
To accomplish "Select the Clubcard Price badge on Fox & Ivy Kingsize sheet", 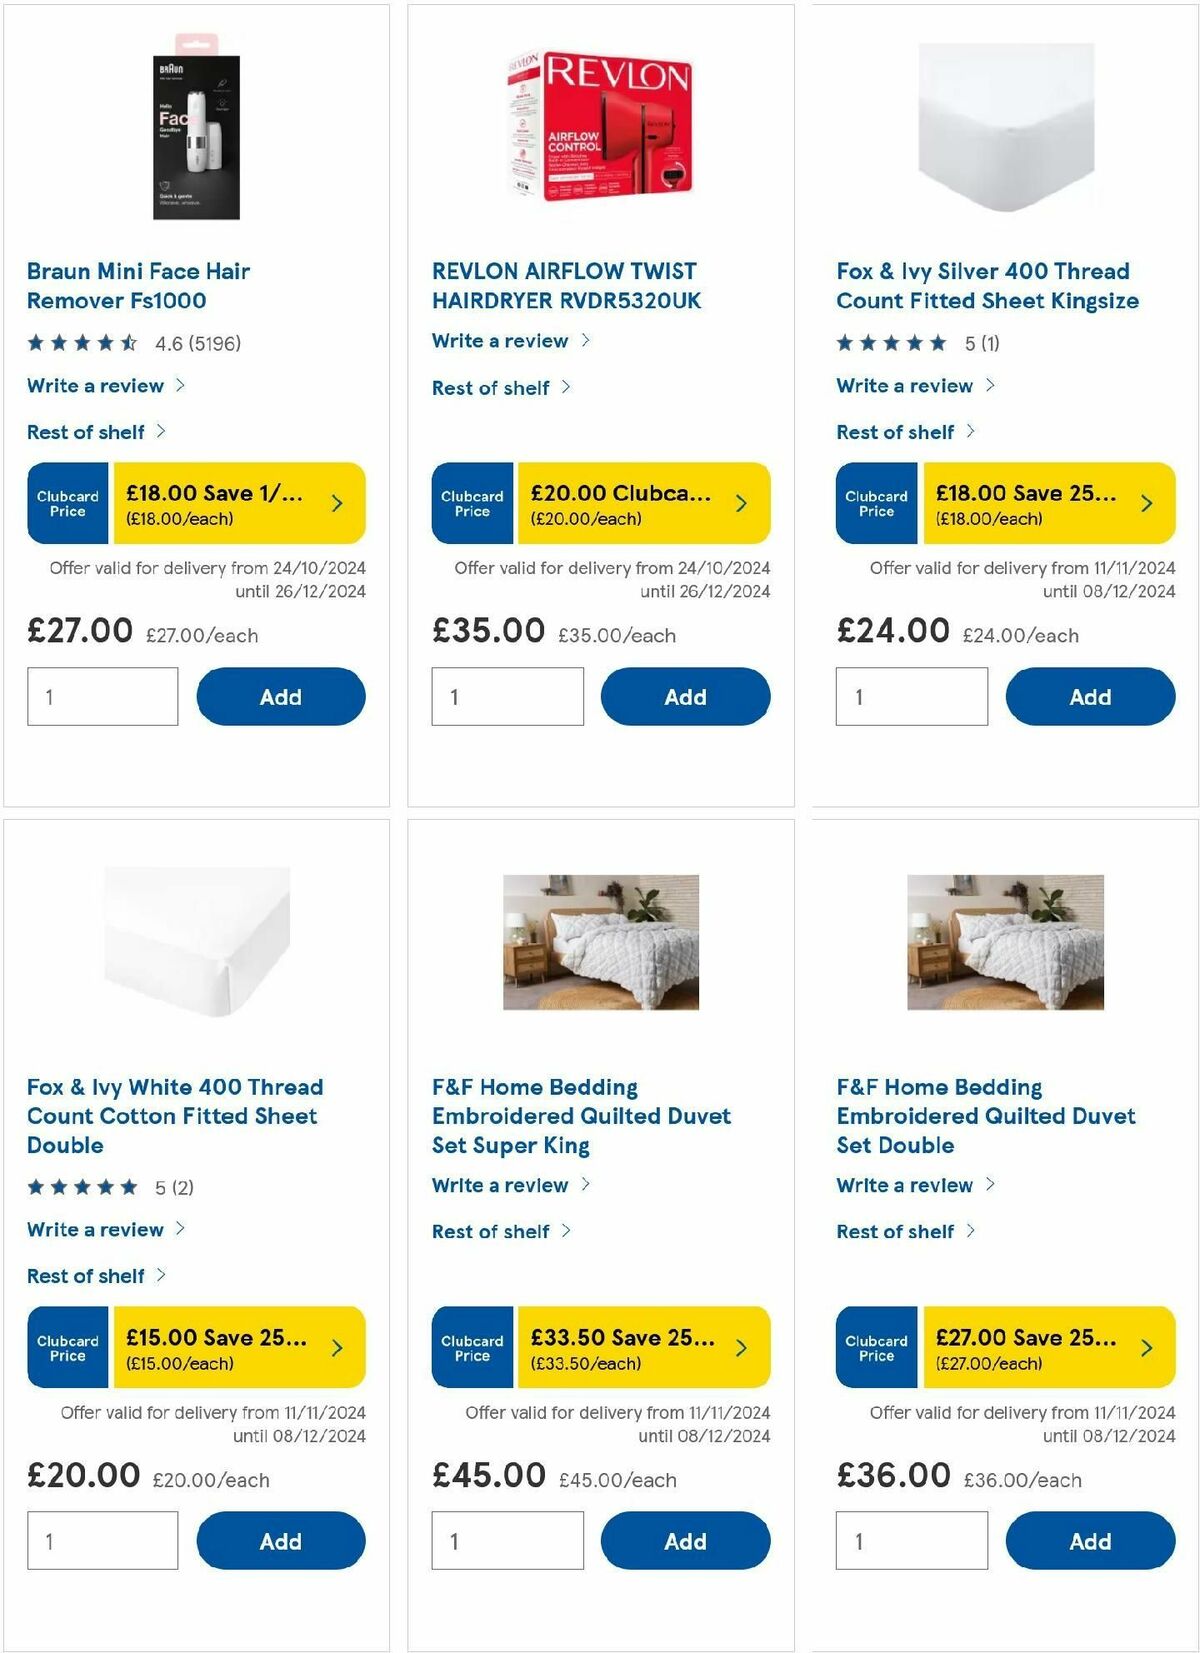I will pyautogui.click(x=876, y=503).
